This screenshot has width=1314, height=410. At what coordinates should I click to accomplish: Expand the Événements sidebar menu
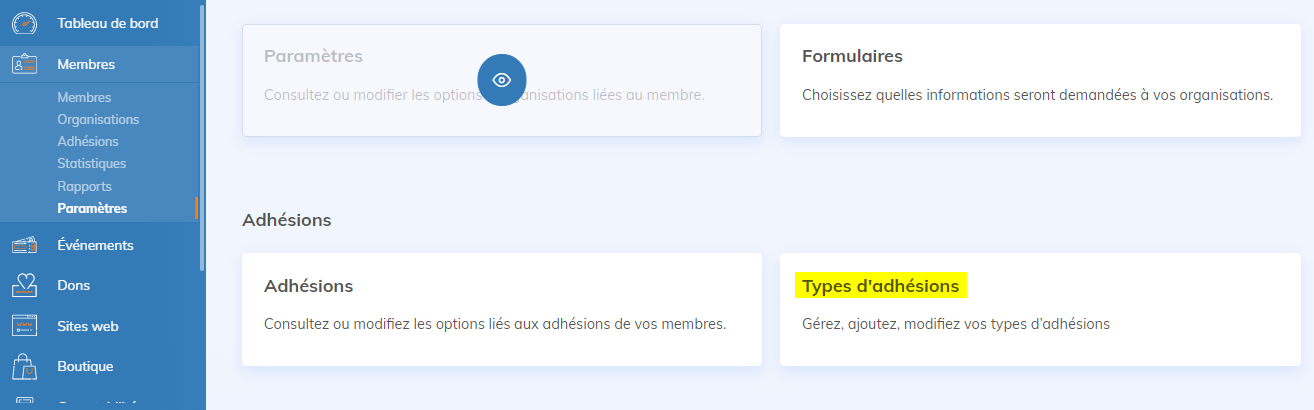(x=95, y=245)
